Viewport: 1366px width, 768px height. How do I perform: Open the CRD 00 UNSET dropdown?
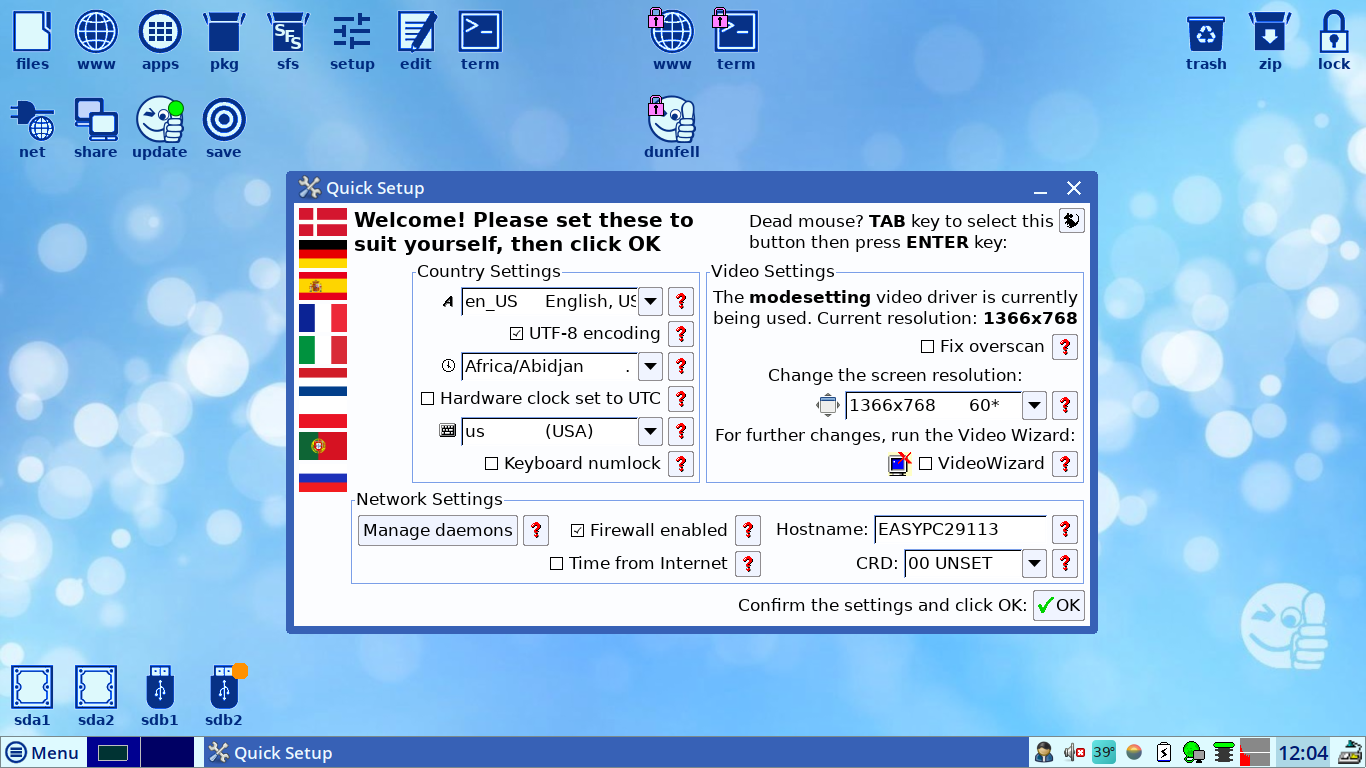pyautogui.click(x=1034, y=563)
